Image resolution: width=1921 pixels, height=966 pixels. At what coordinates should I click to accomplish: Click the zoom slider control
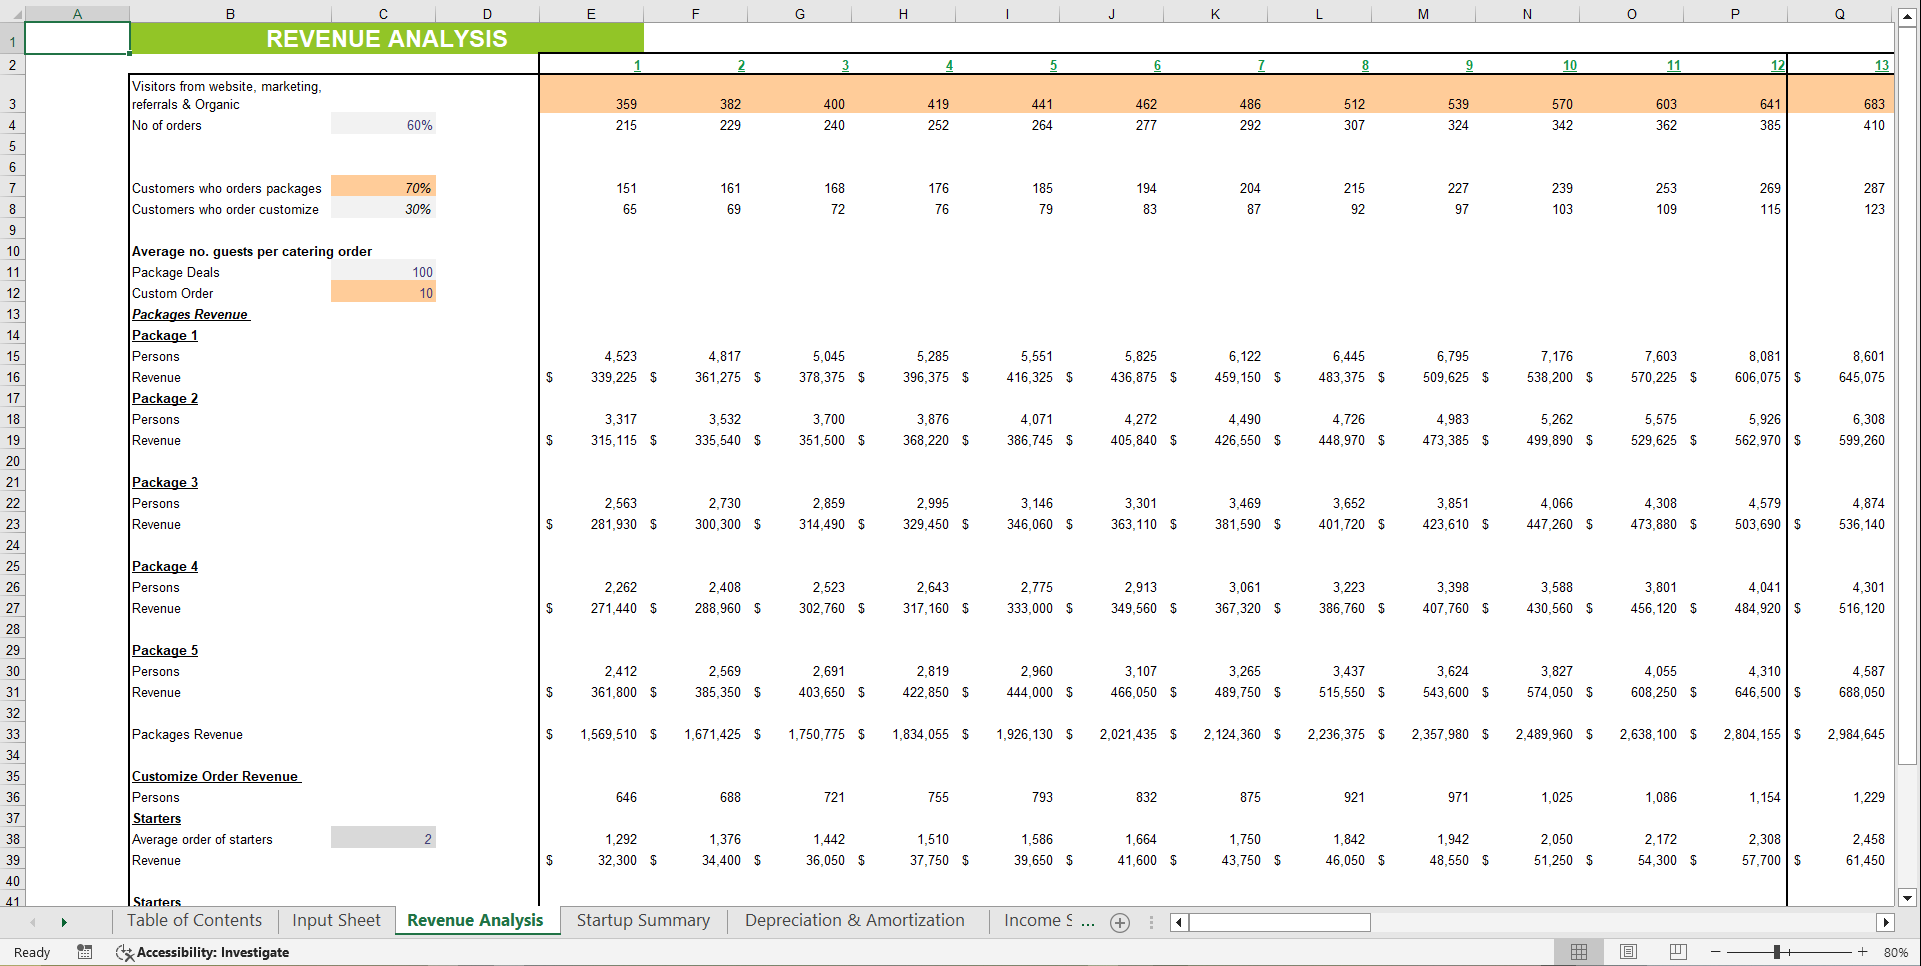point(1779,952)
